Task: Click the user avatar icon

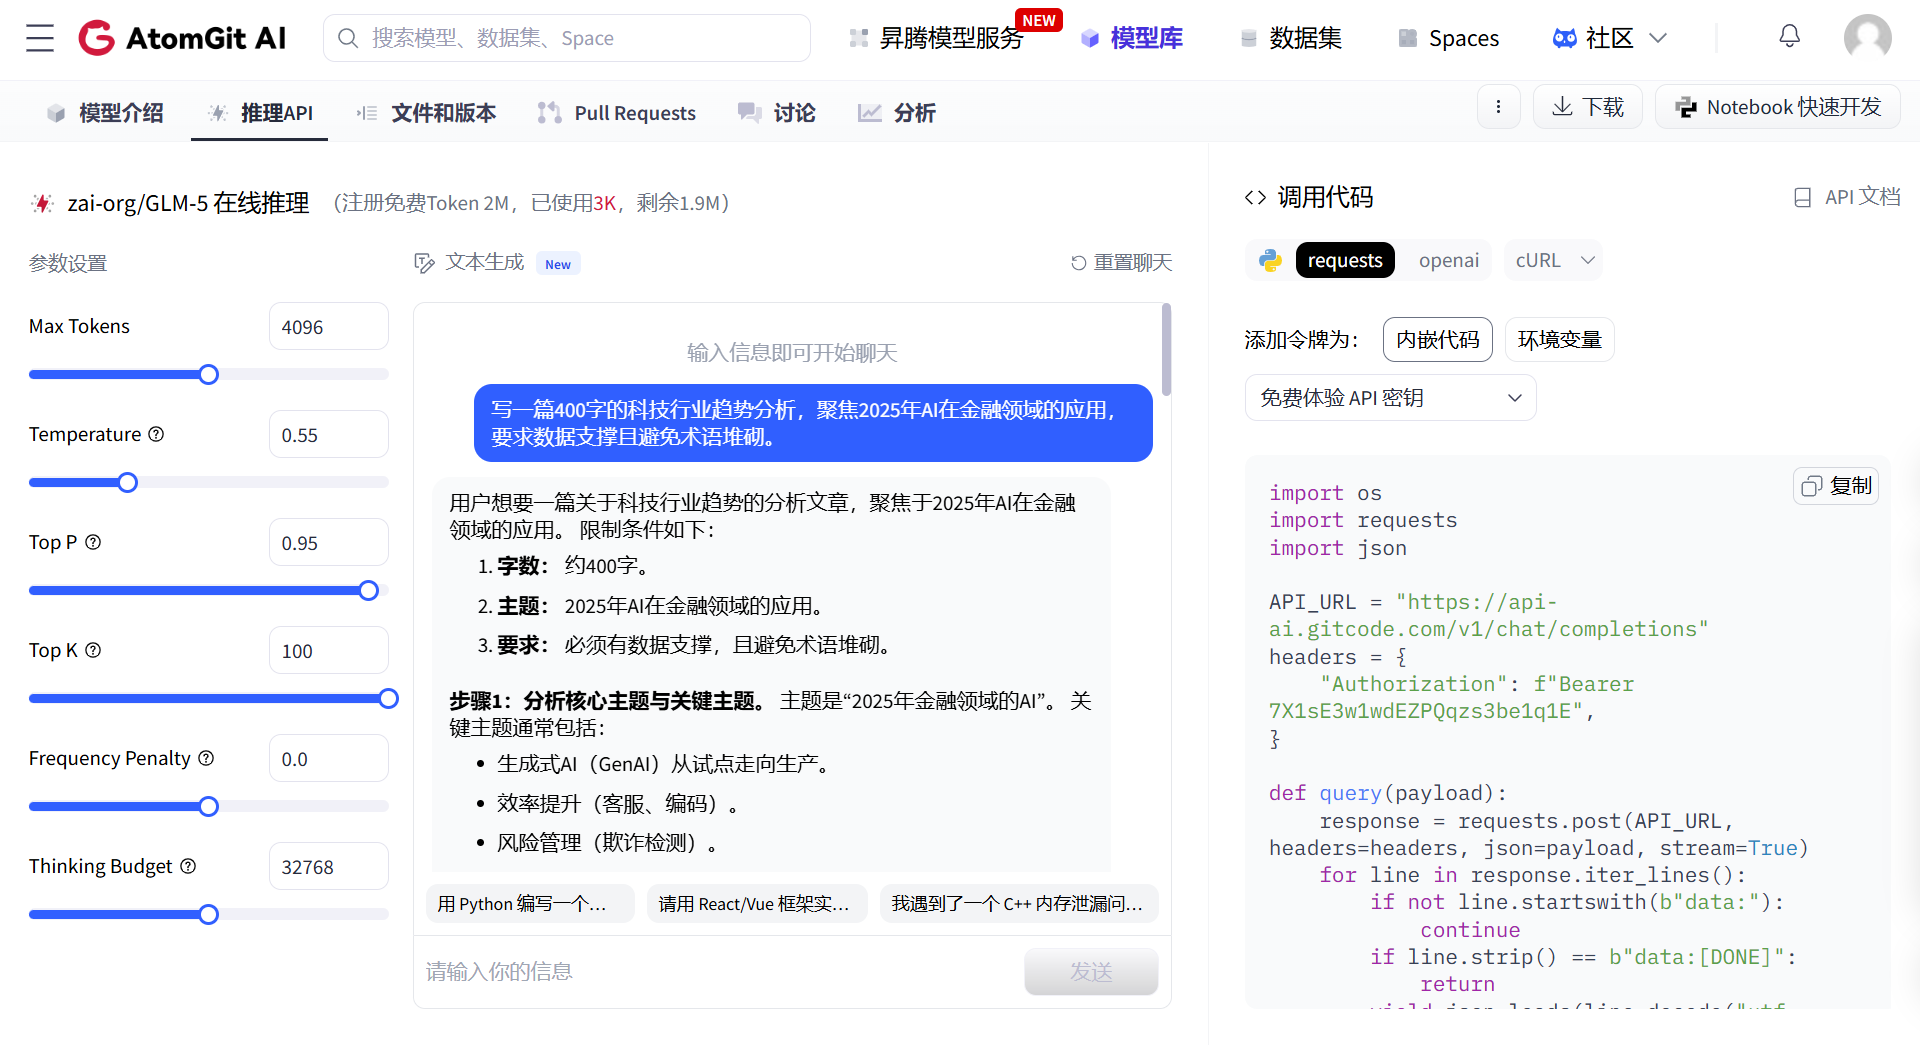Action: click(1868, 37)
